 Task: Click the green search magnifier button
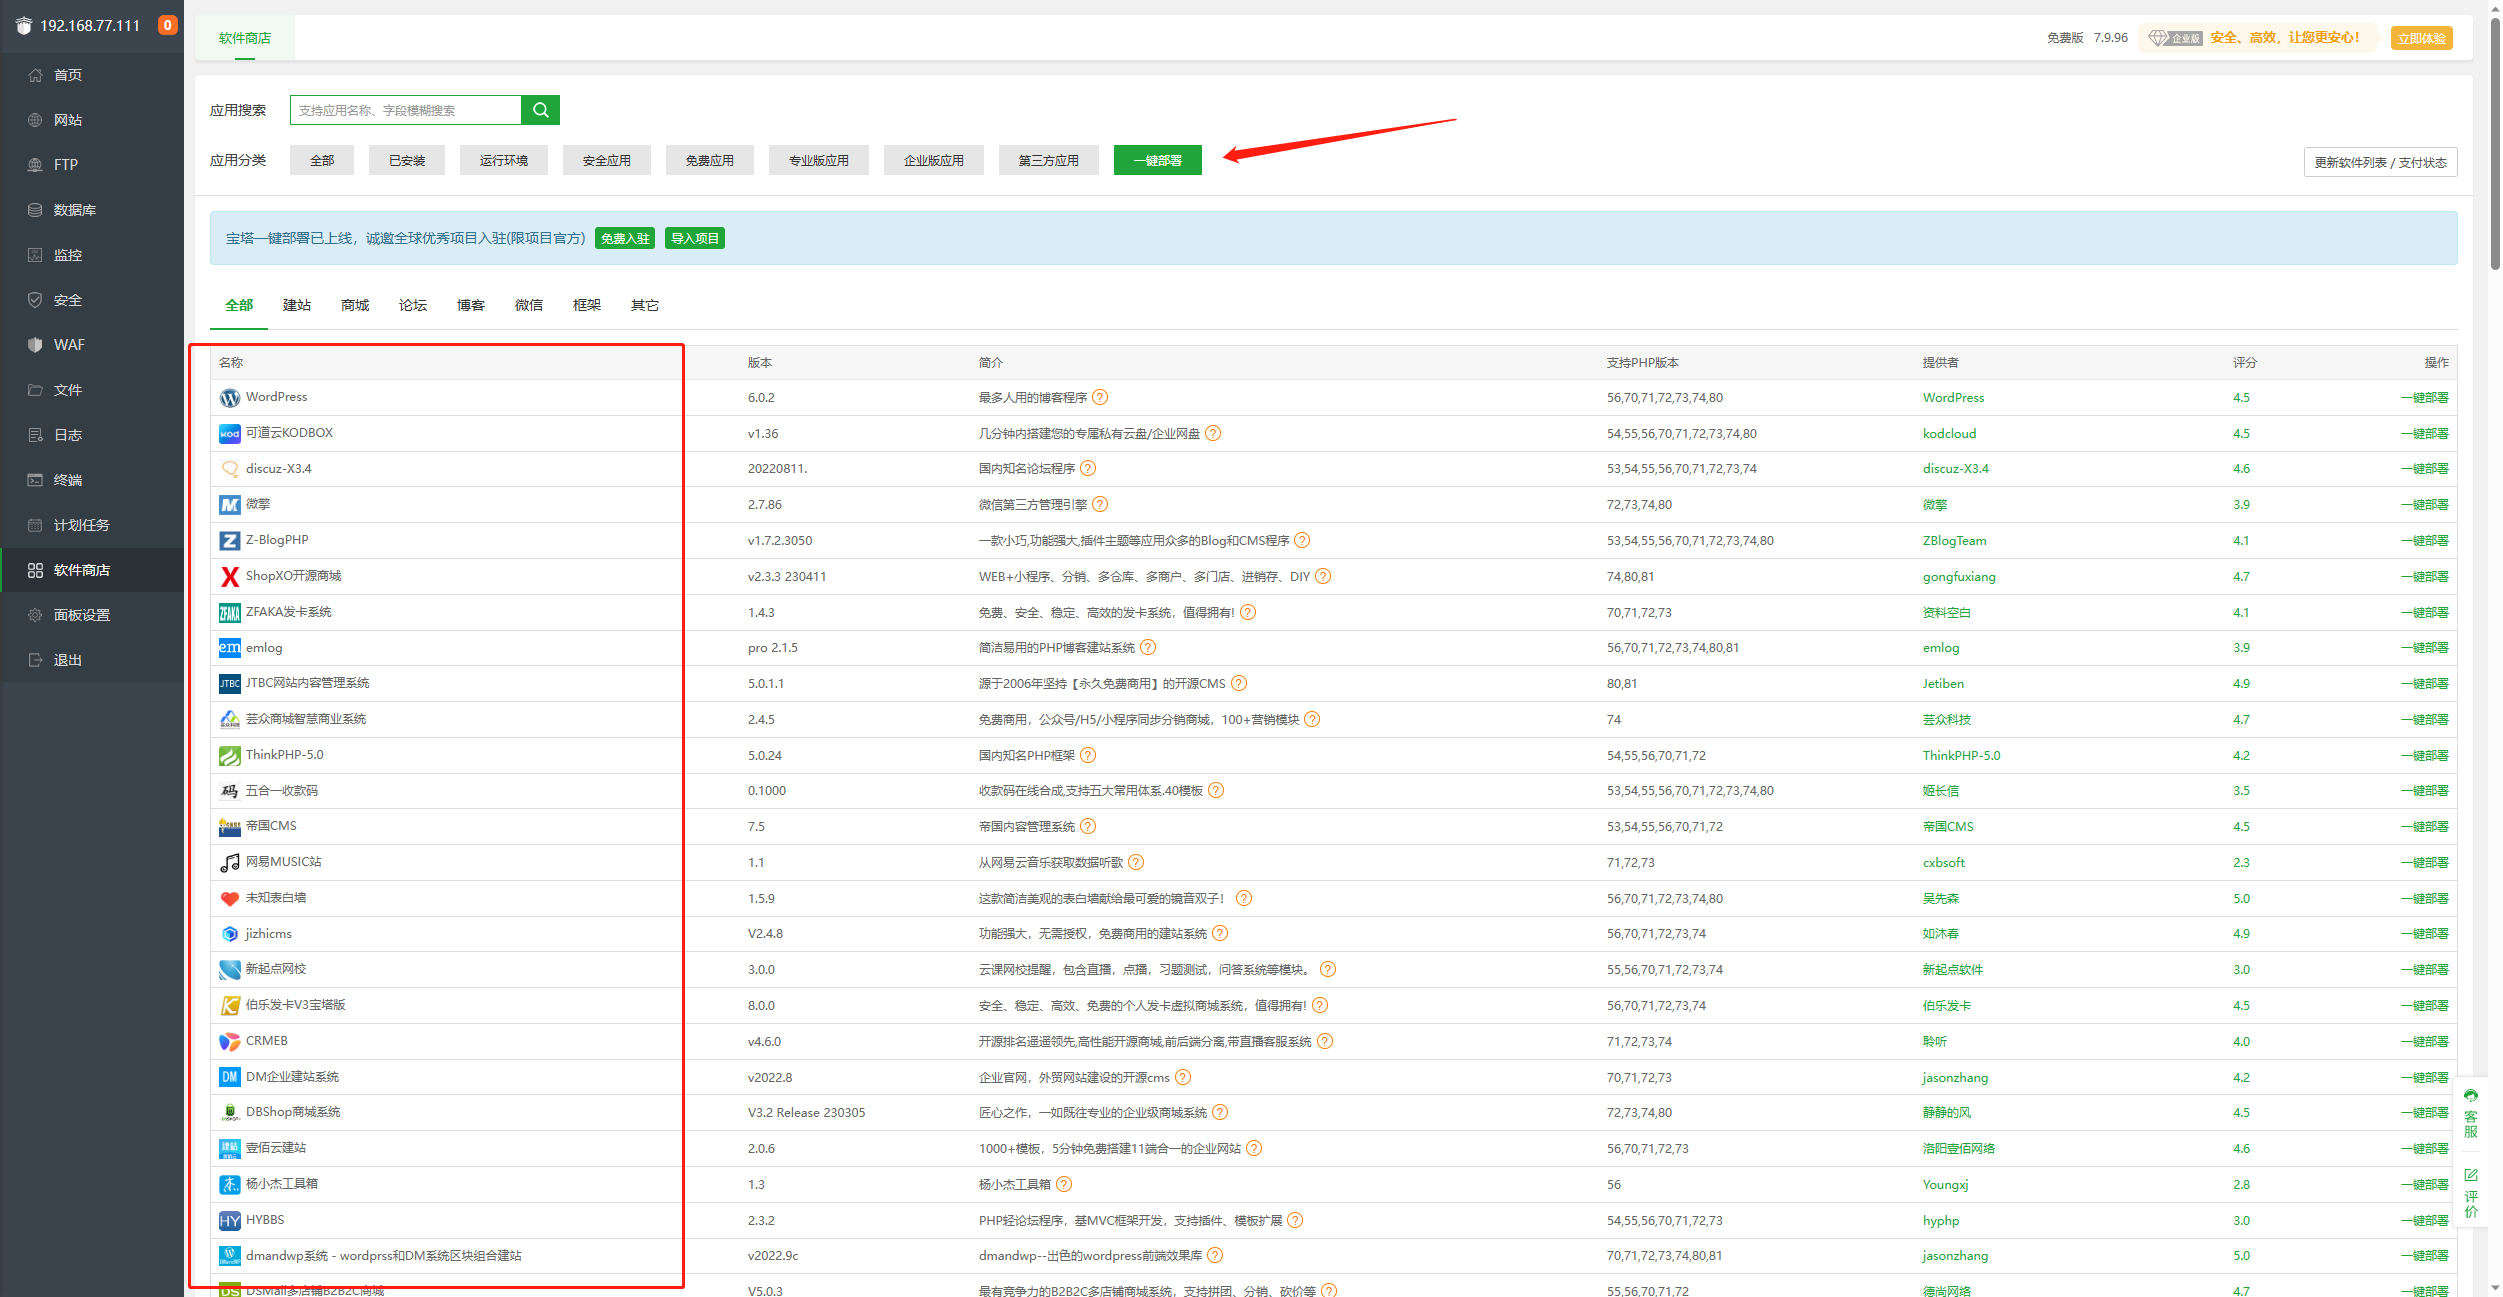[x=540, y=110]
